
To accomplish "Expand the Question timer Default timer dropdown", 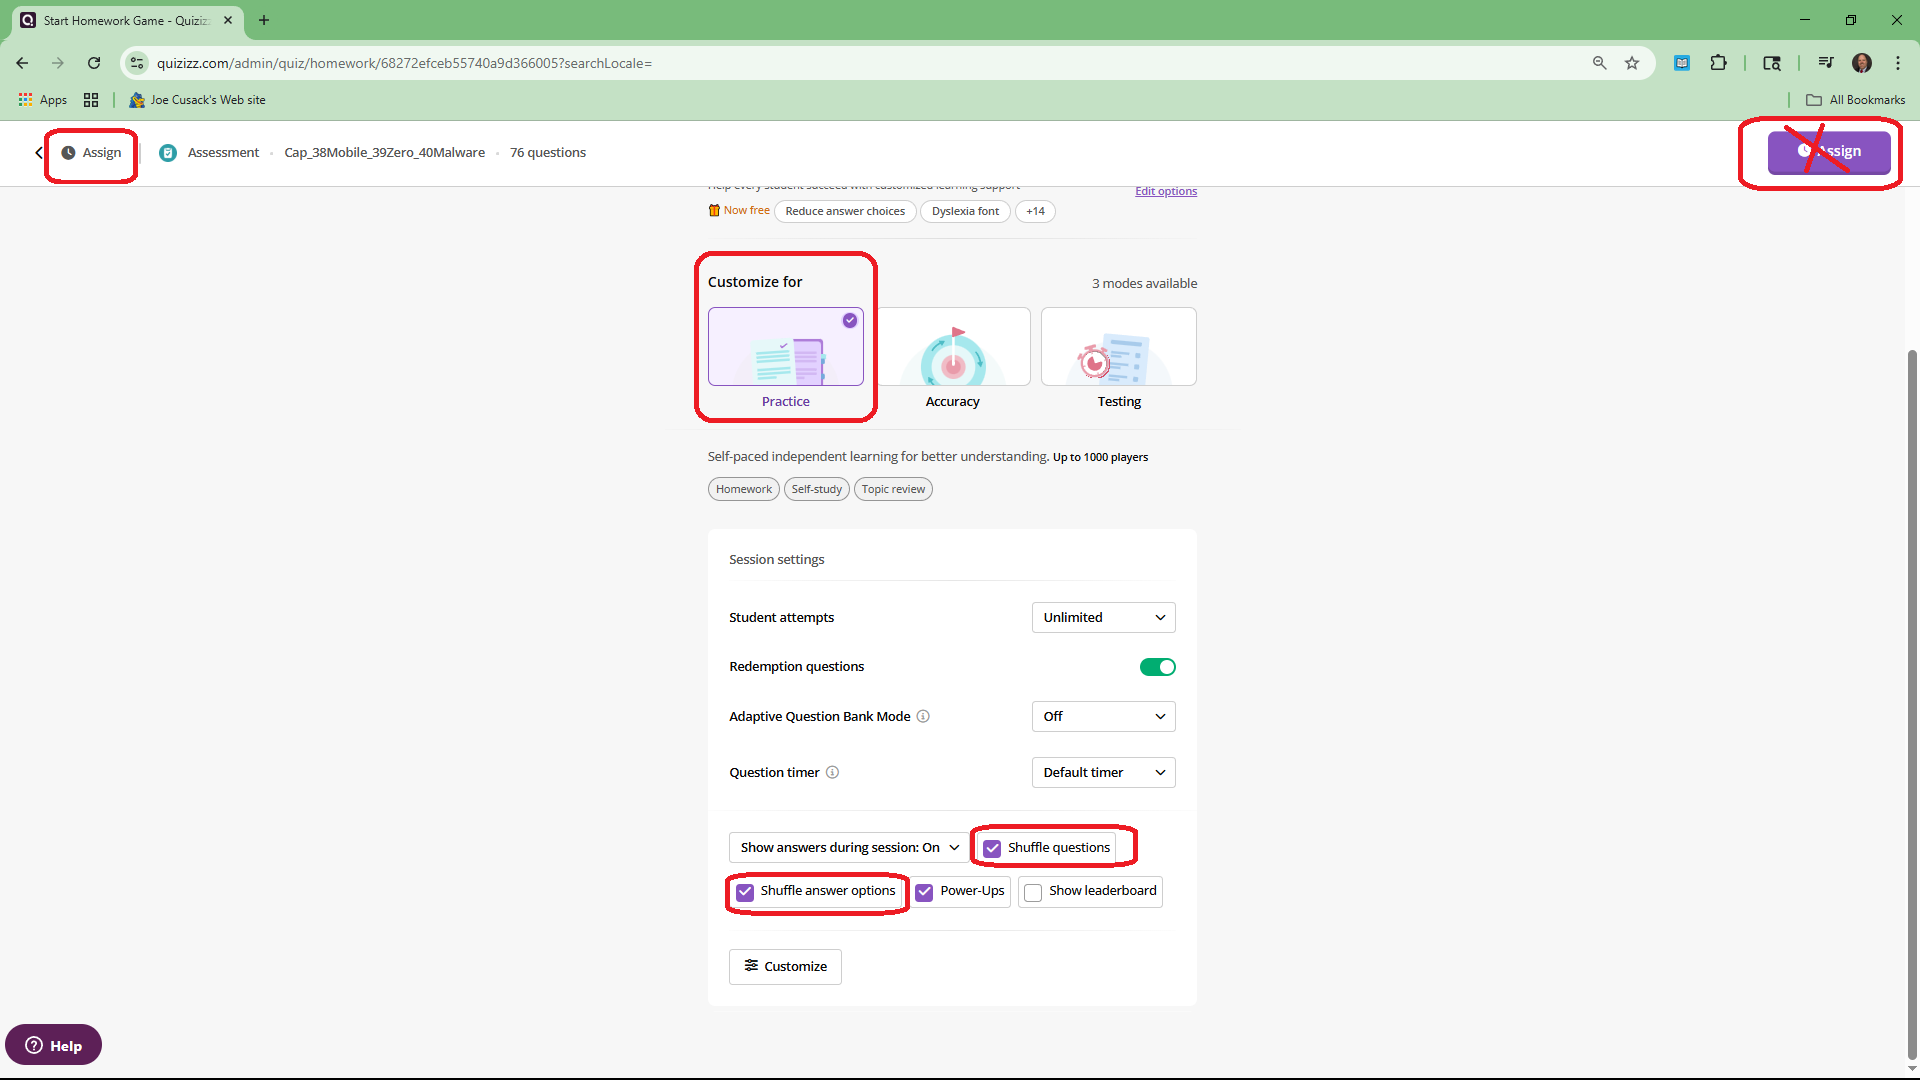I will (x=1103, y=772).
